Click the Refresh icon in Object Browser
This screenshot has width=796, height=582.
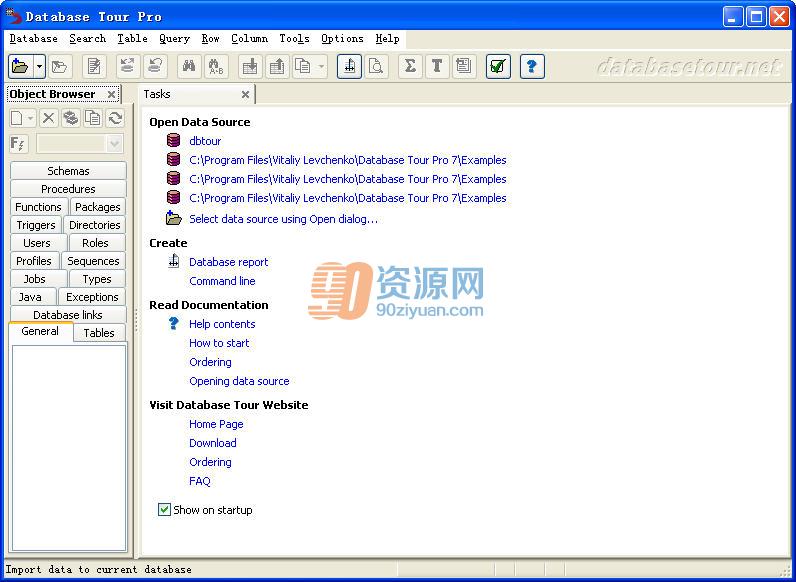pos(115,118)
